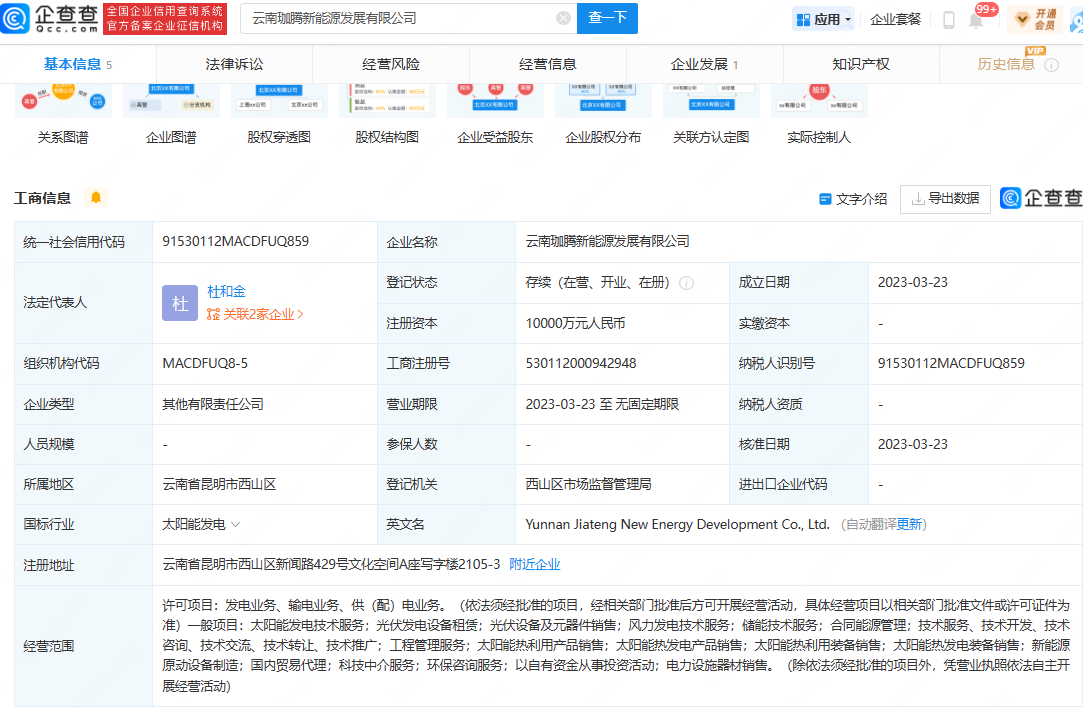
Task: Click the Qcc logo in header
Action: (50, 18)
